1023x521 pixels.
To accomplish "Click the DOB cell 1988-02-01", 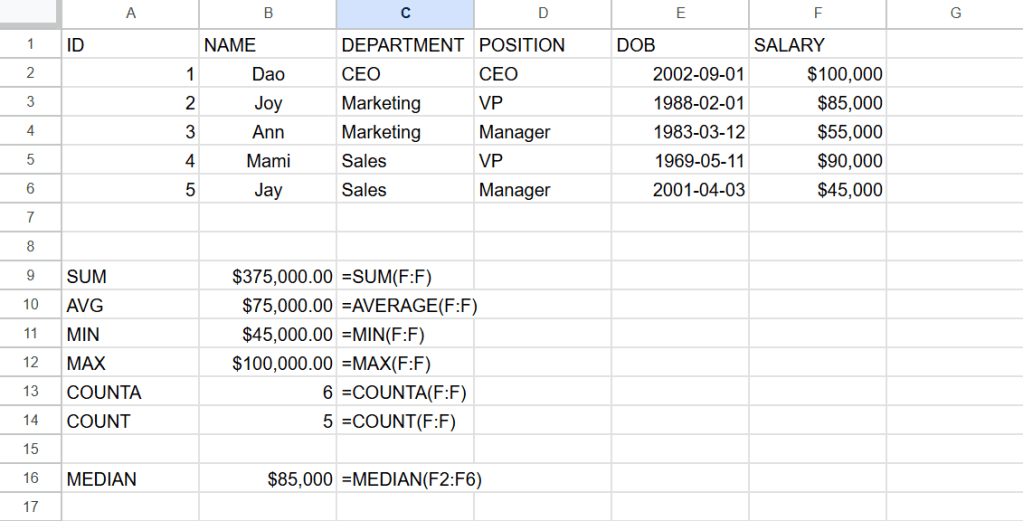I will tap(680, 103).
